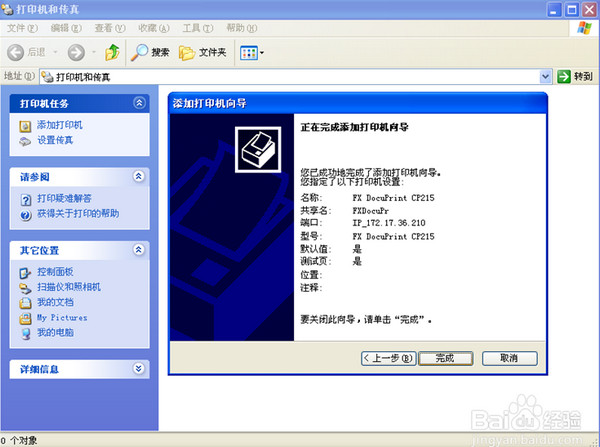Viewport: 600px width, 447px height.
Task: Open the 工具 (Tools) menu
Action: 198,28
